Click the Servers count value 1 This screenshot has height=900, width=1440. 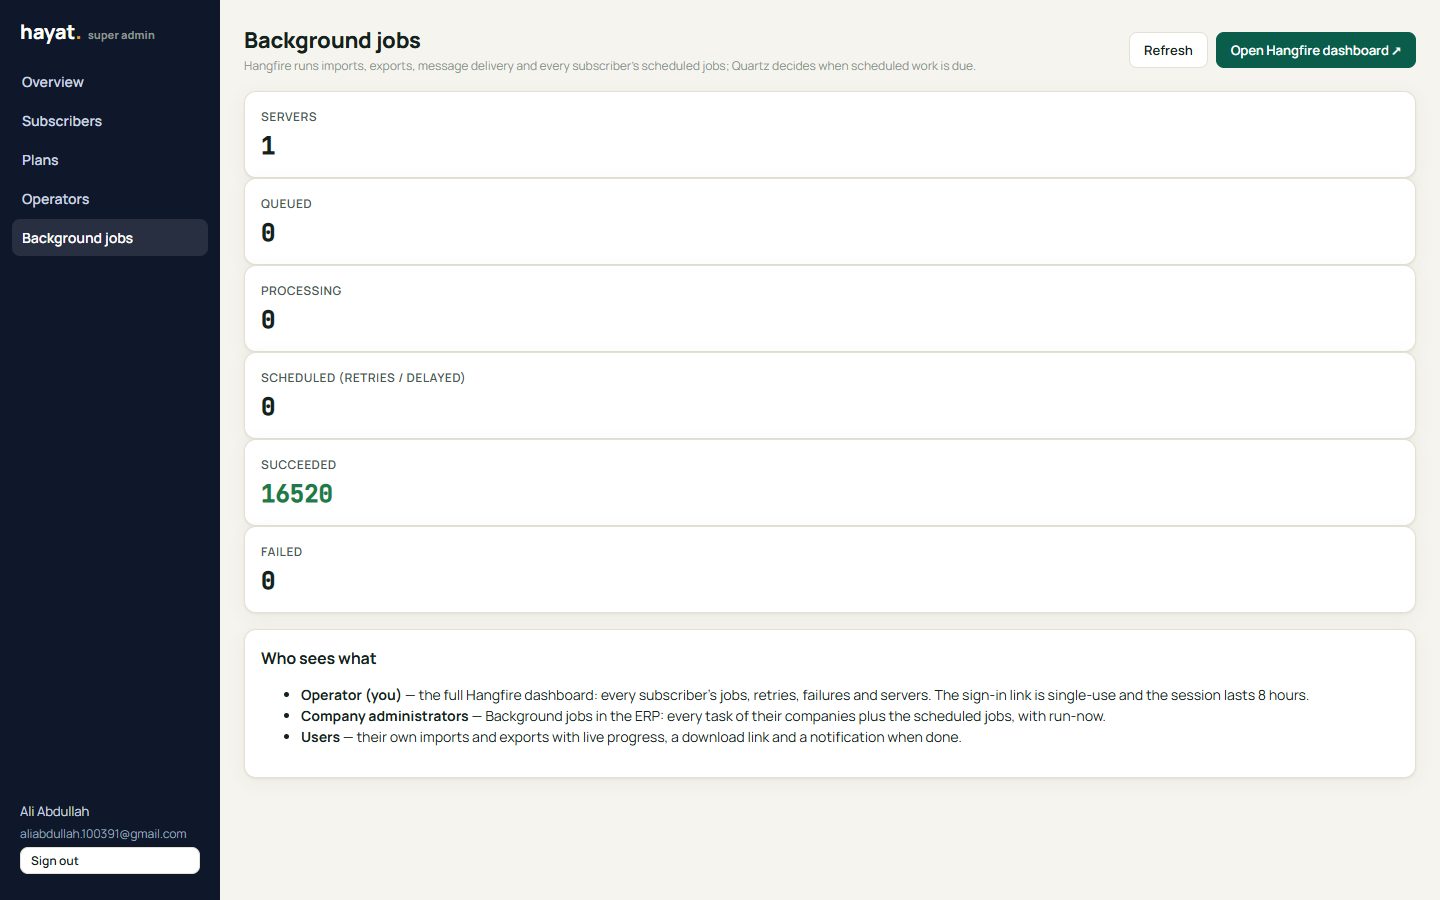pyautogui.click(x=268, y=146)
